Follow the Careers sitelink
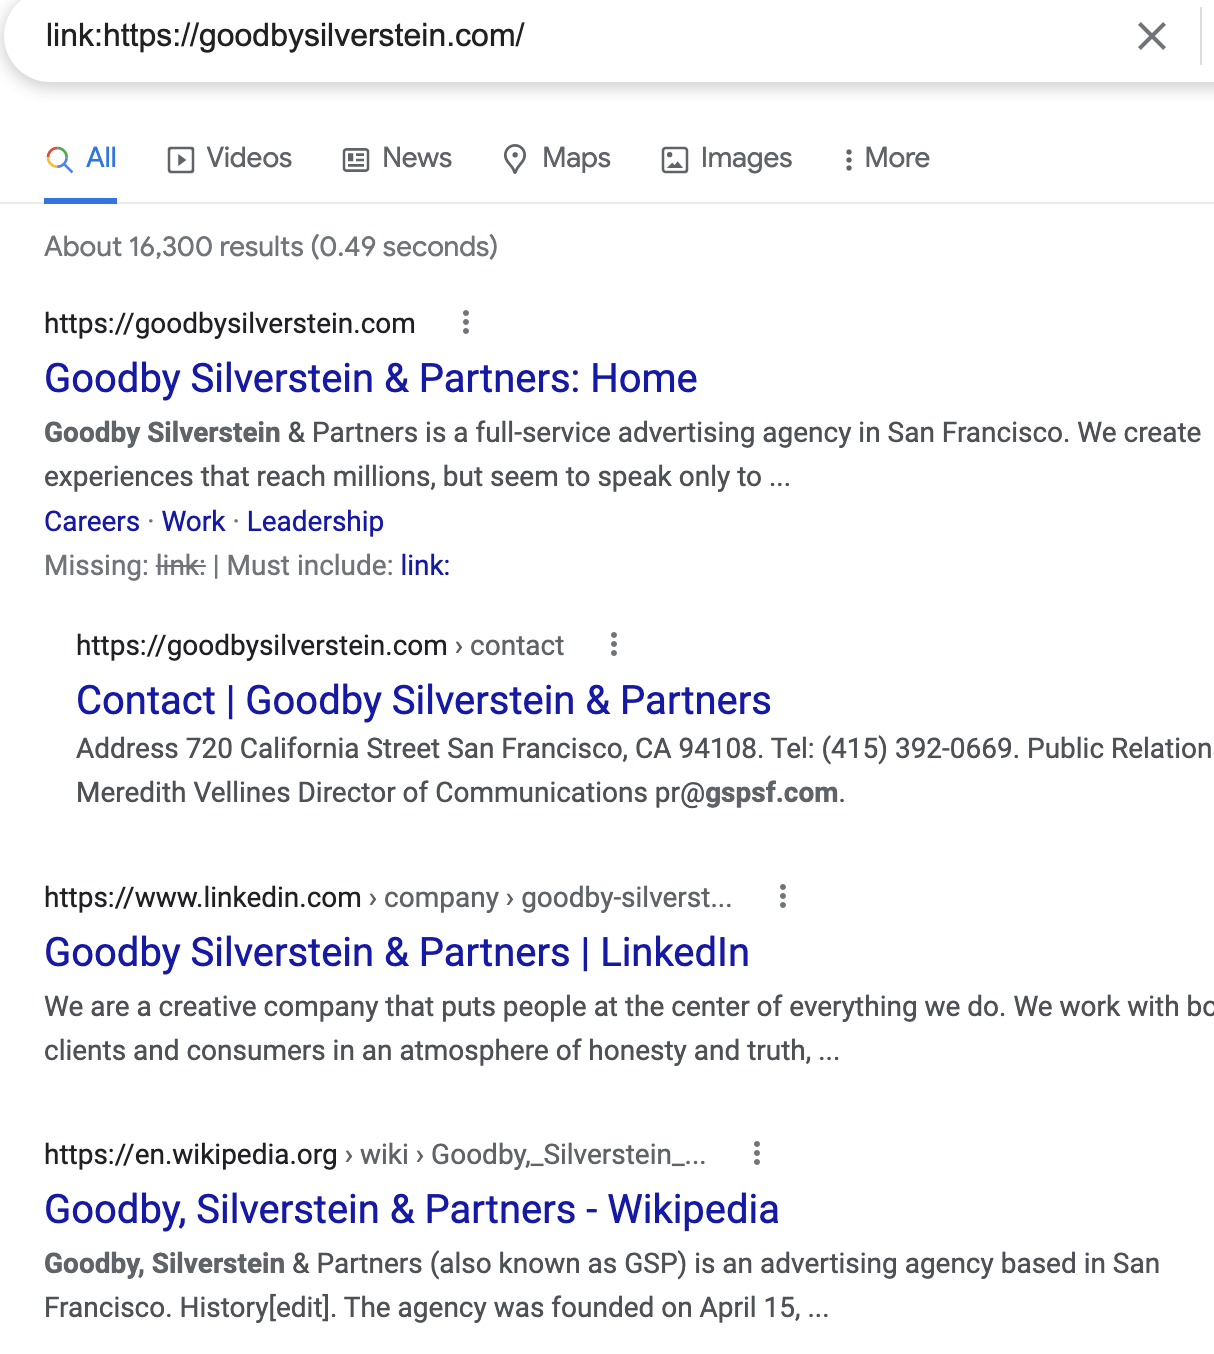The height and width of the screenshot is (1354, 1214). click(x=92, y=522)
